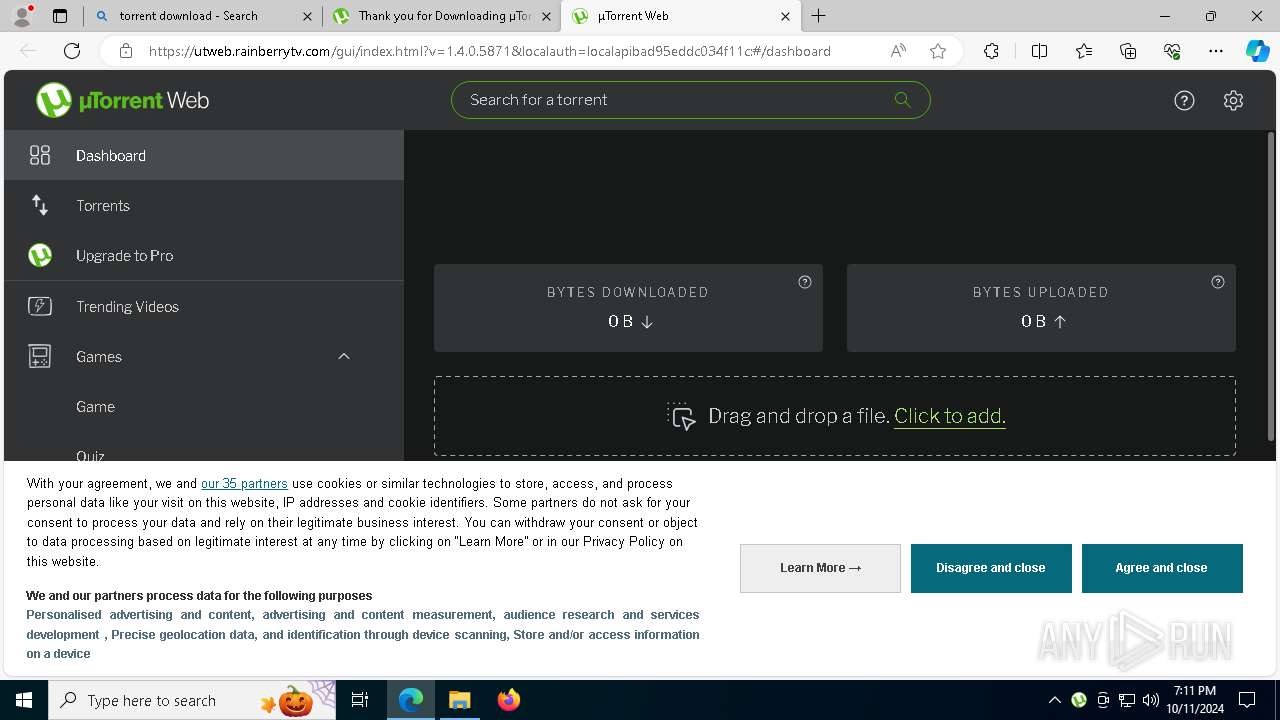1280x720 pixels.
Task: Toggle split screen in Edge
Action: pos(1039,51)
